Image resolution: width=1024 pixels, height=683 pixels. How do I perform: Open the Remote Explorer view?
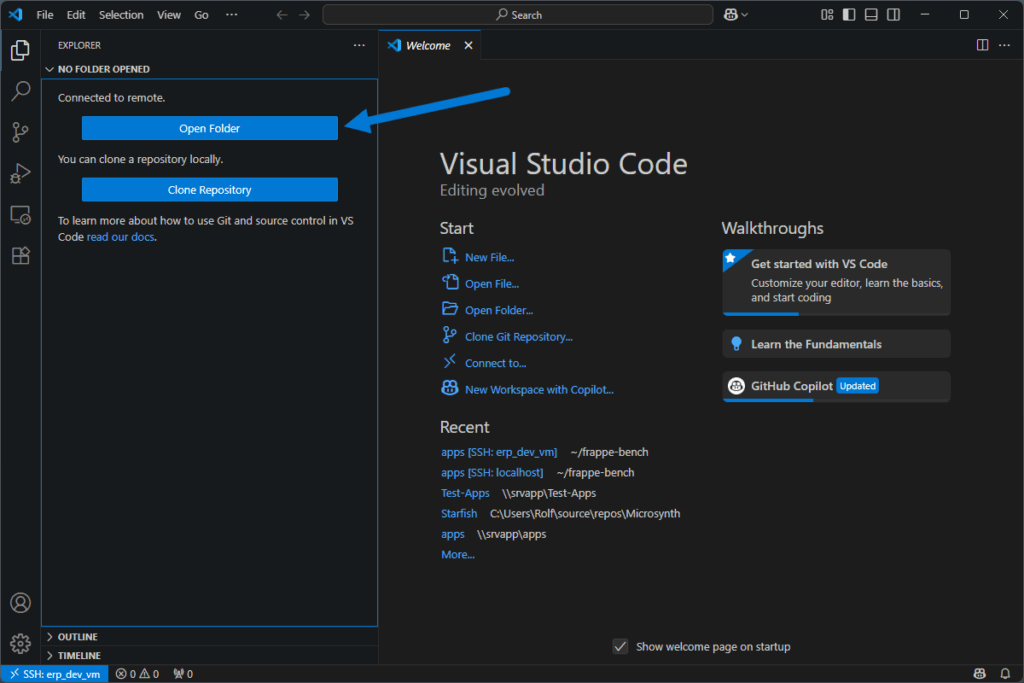[20, 215]
